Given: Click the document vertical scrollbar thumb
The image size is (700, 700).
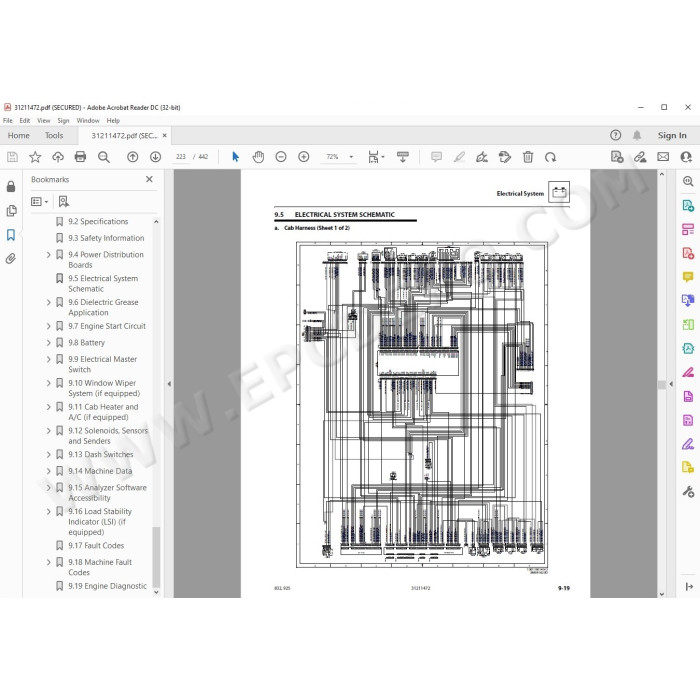Looking at the screenshot, I should click(662, 384).
